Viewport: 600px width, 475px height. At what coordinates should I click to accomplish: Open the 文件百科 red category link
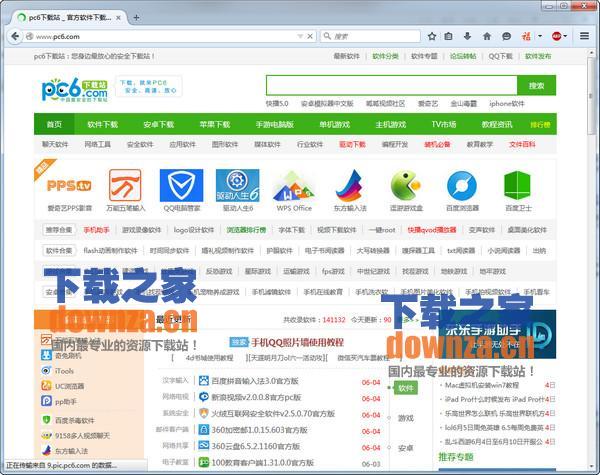click(x=522, y=144)
